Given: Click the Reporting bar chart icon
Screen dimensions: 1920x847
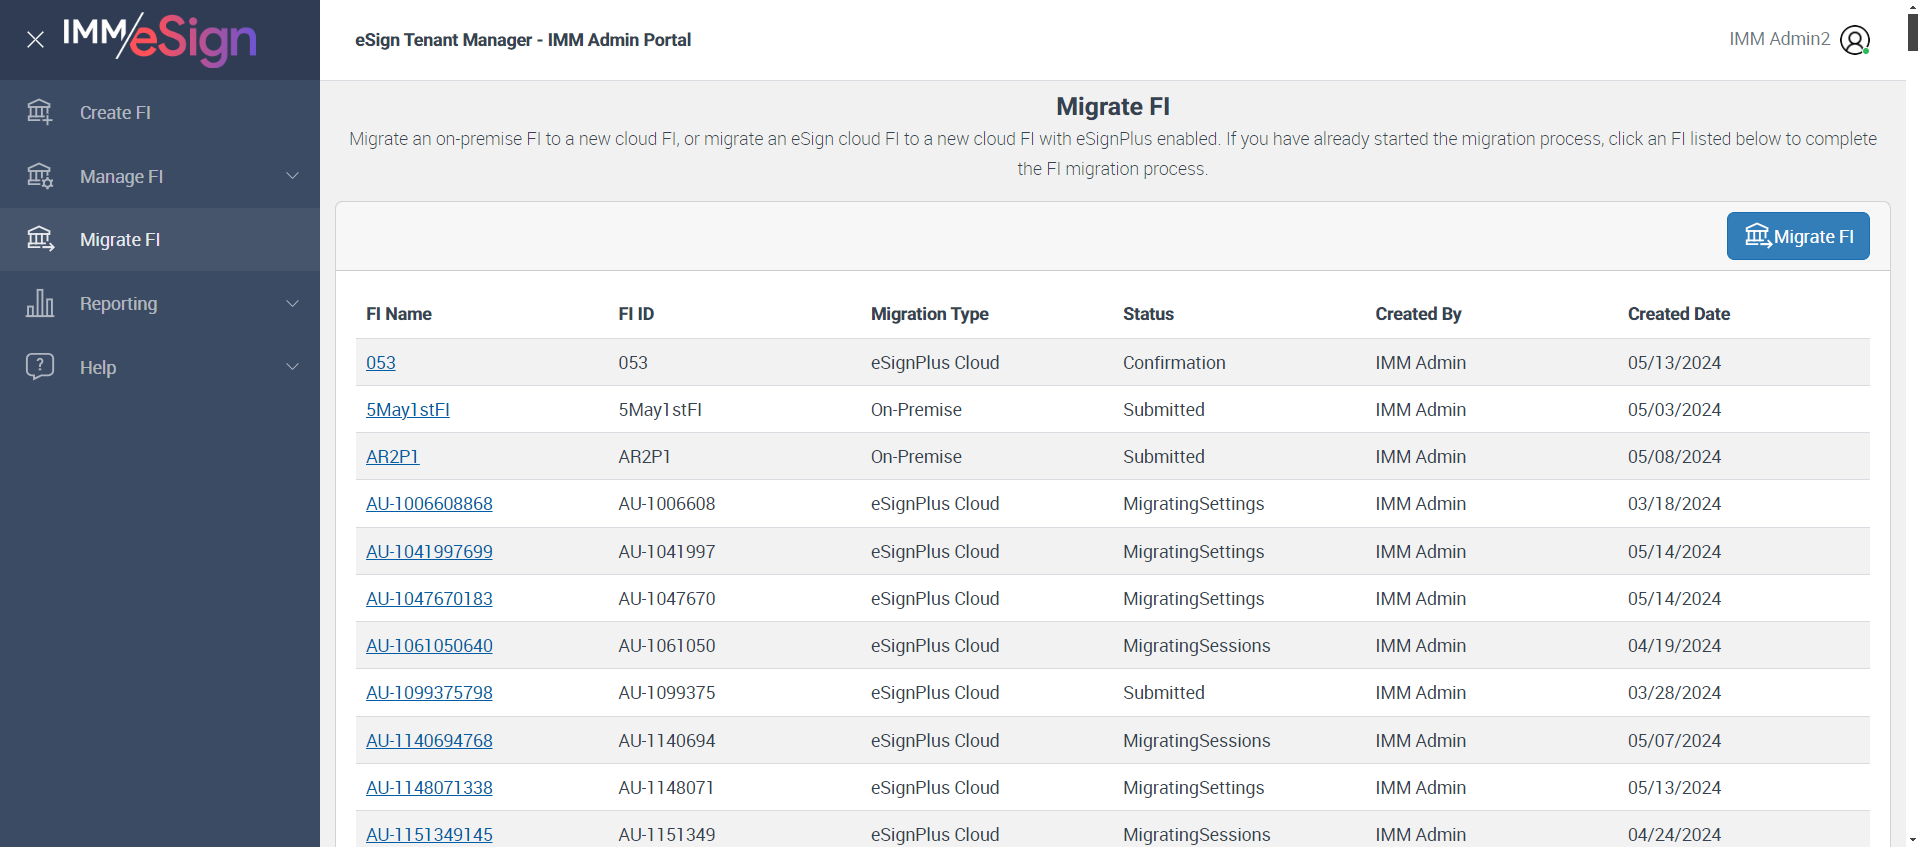Looking at the screenshot, I should click(40, 303).
